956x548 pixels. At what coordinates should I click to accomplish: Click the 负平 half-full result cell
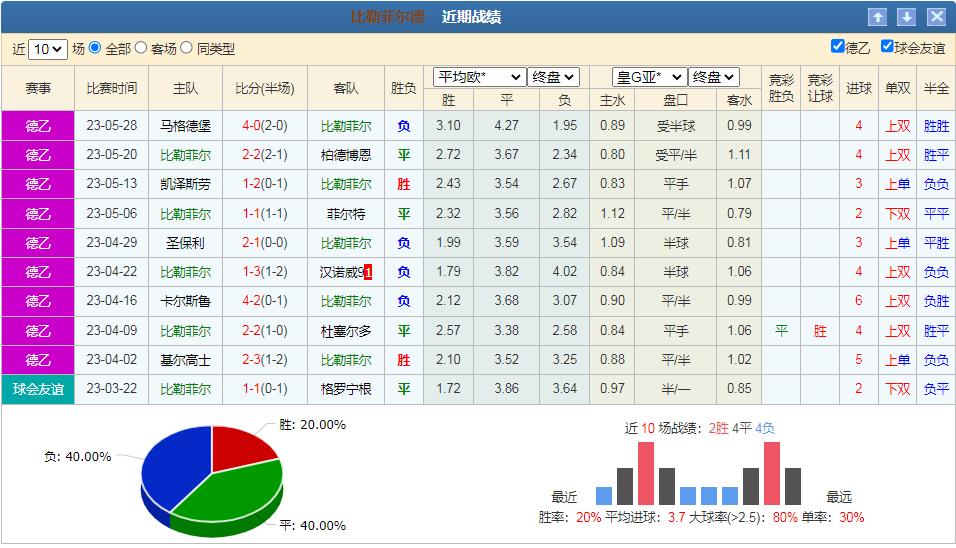(936, 389)
